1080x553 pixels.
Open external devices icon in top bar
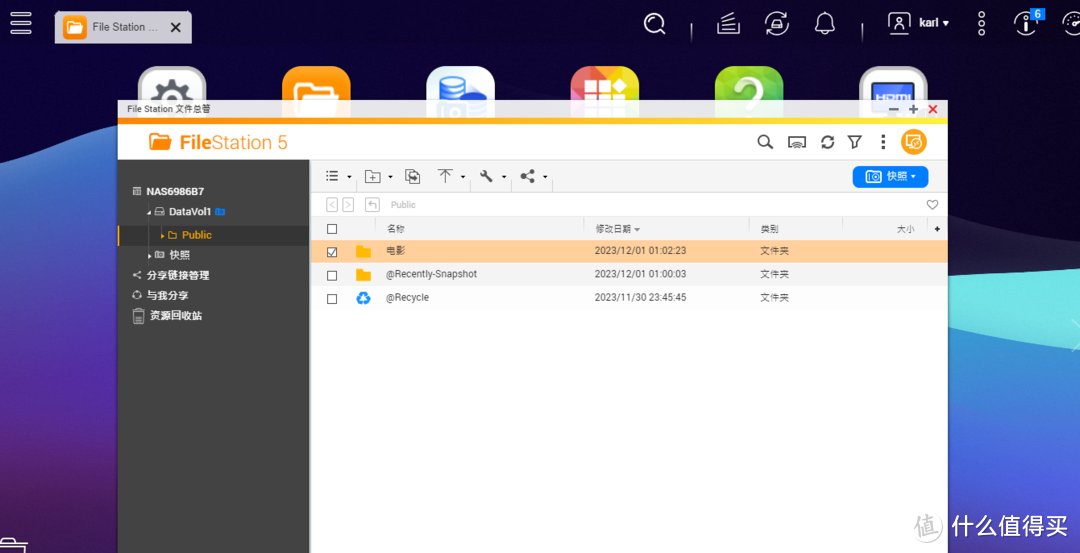pos(777,24)
